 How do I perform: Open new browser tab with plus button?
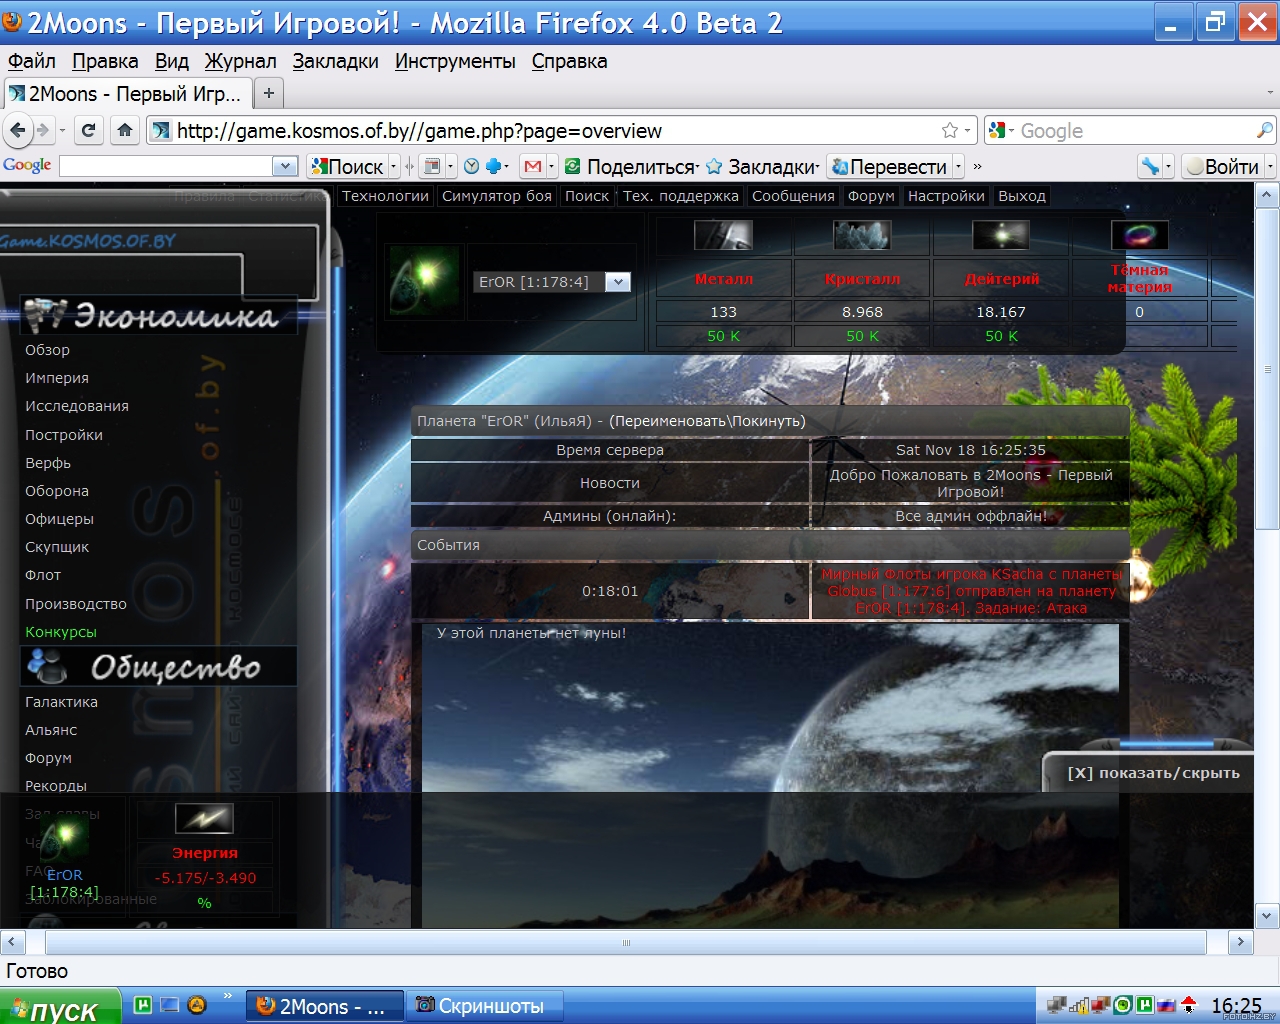(269, 94)
